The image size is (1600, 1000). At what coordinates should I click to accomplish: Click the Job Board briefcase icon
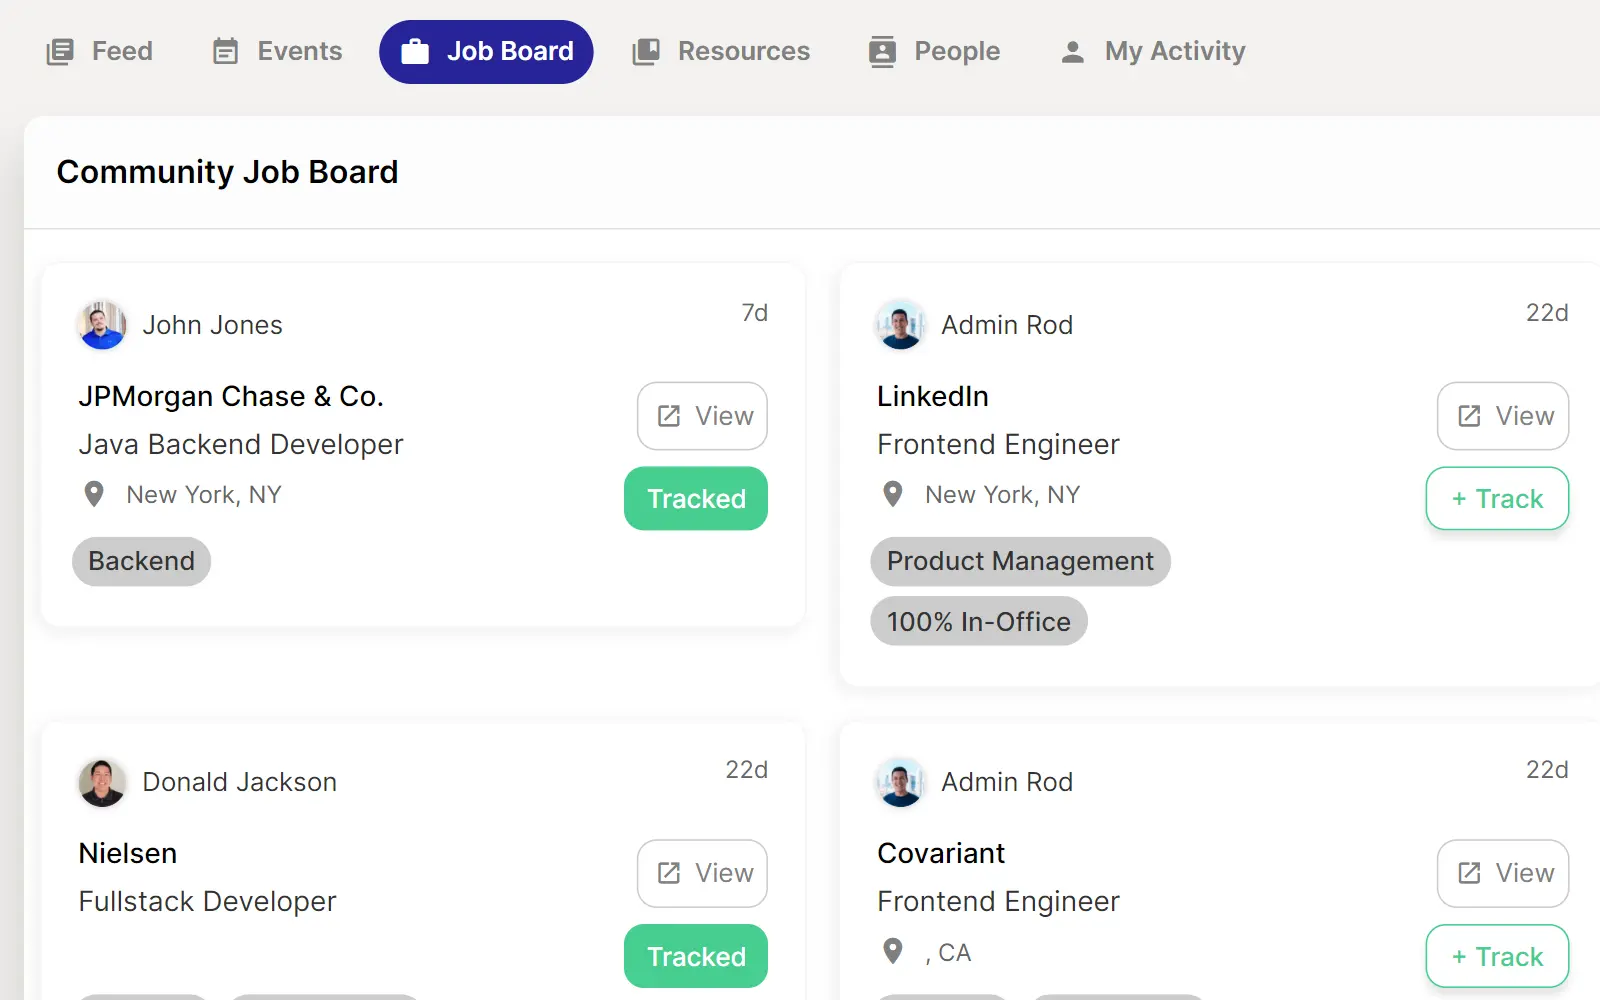point(415,51)
